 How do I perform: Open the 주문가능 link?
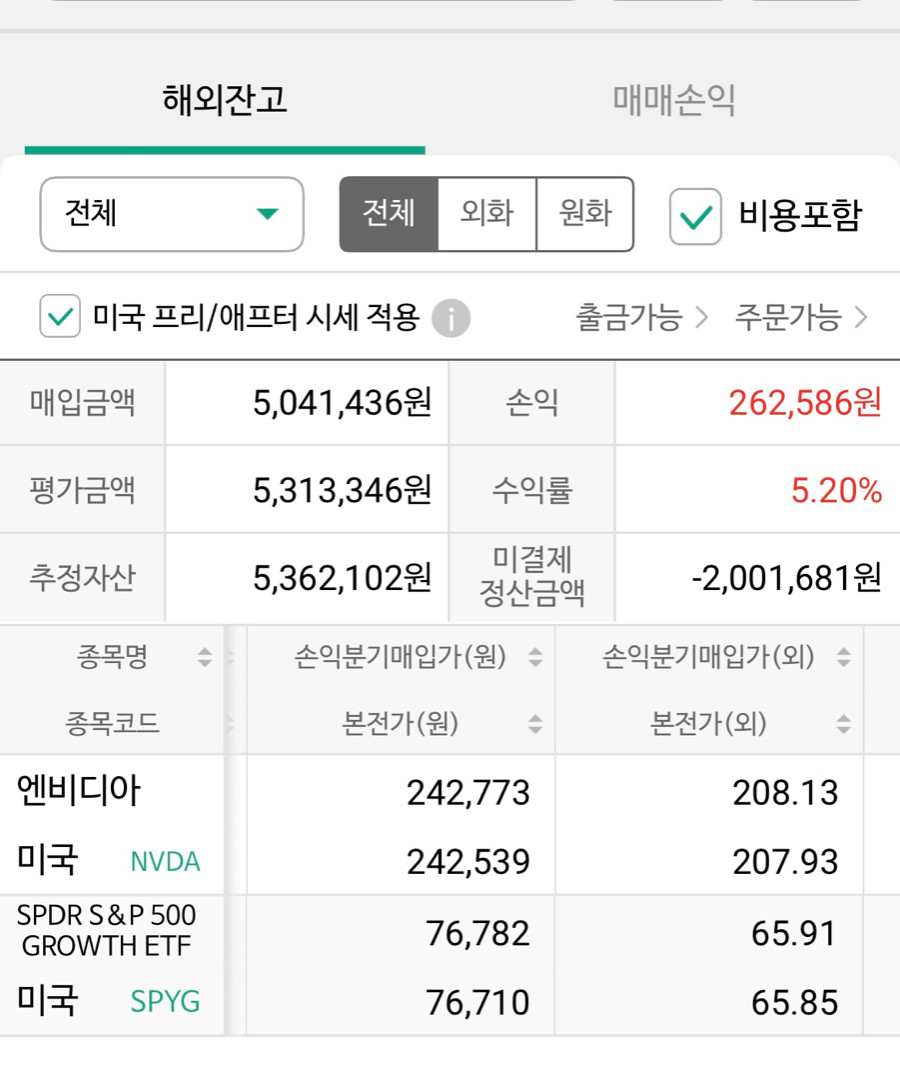[801, 318]
